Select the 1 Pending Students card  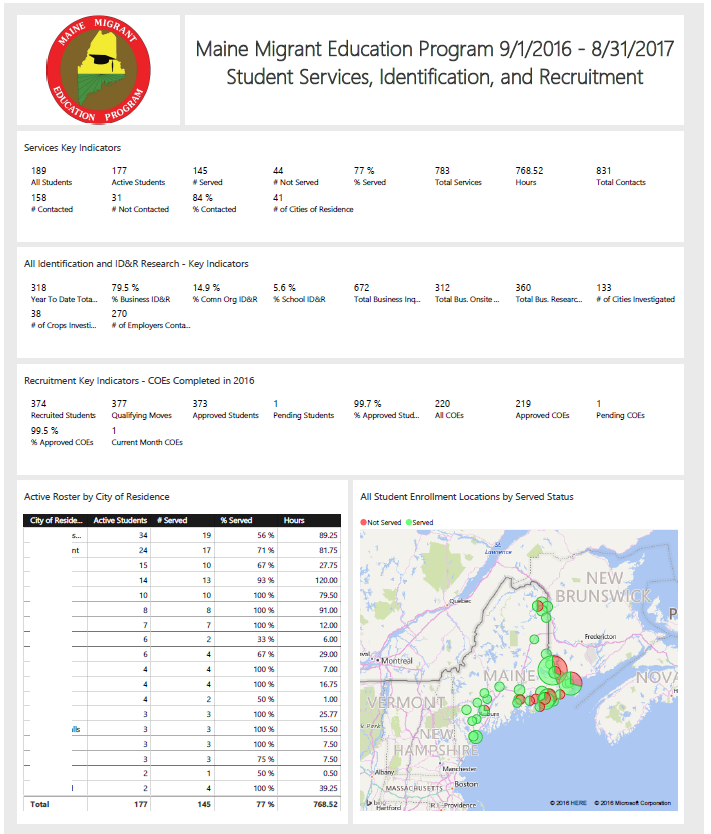coord(304,409)
